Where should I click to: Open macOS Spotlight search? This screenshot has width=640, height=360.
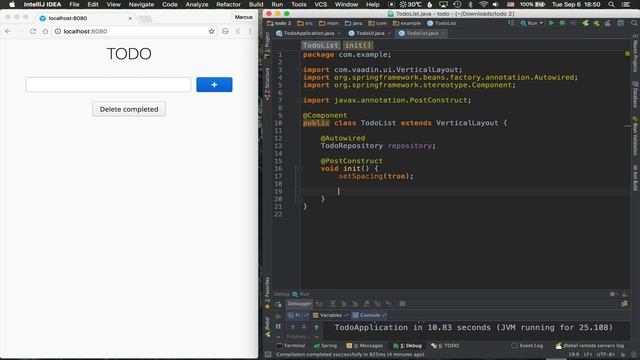tap(611, 4)
